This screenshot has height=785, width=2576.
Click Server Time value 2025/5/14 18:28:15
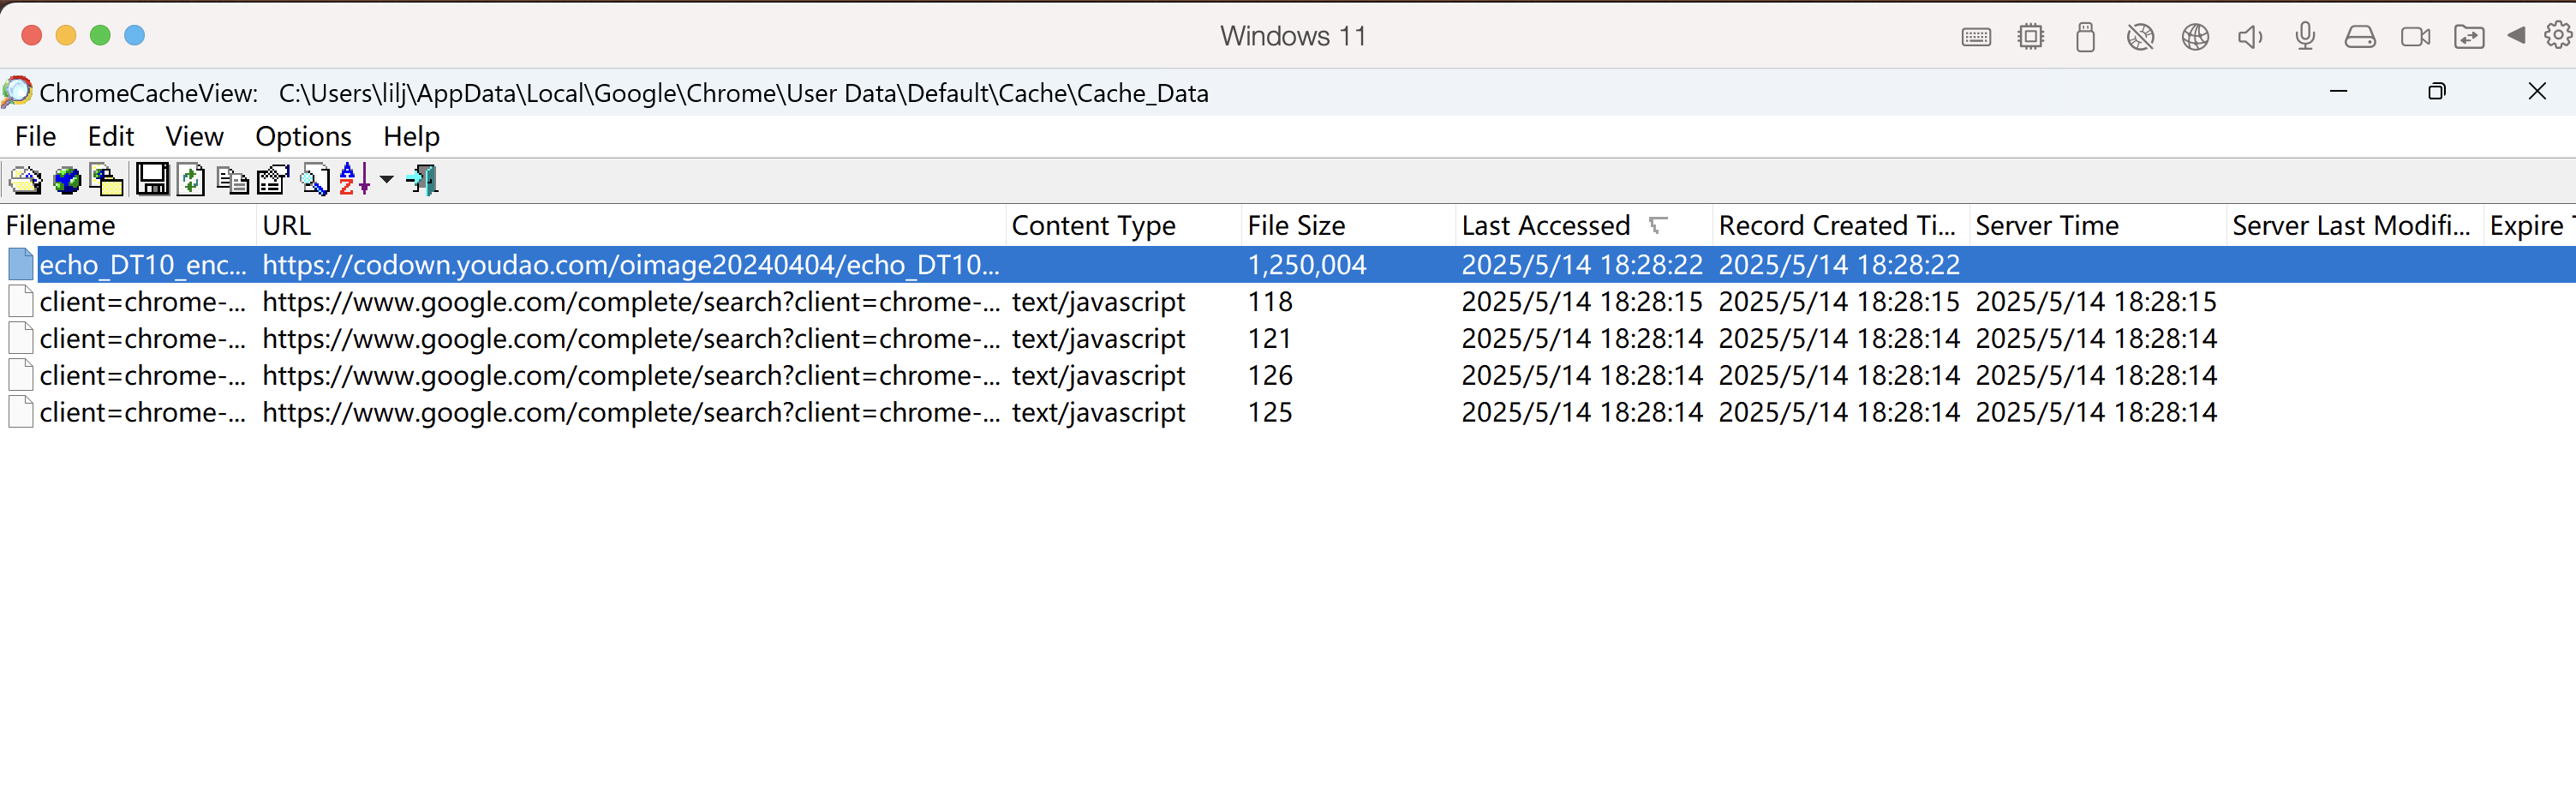click(x=2096, y=301)
